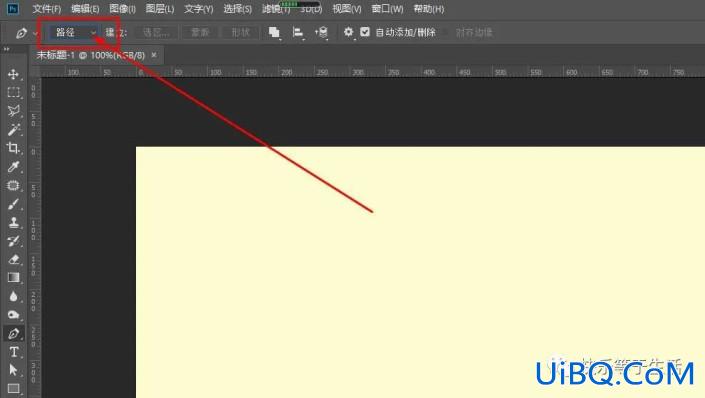The height and width of the screenshot is (398, 705).
Task: Select the Dodge tool
Action: (13, 315)
